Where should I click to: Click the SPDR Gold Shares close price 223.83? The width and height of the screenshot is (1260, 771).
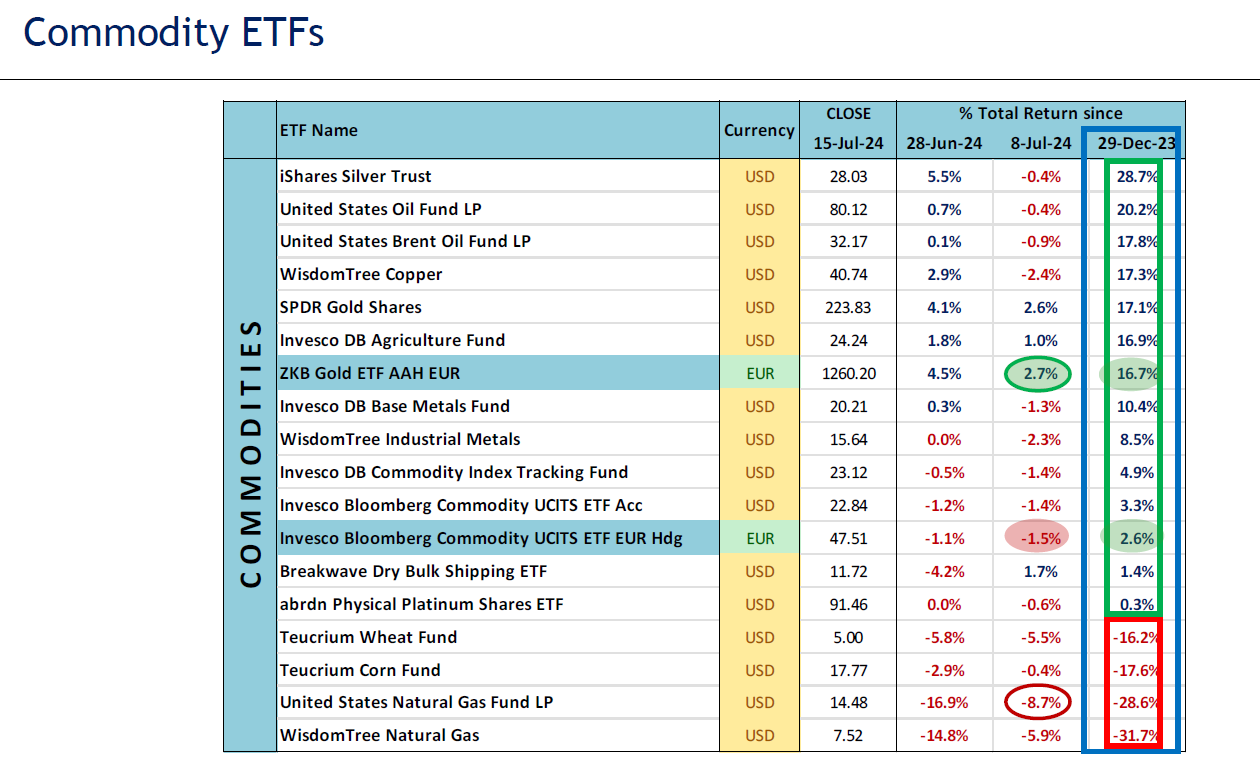coord(848,307)
